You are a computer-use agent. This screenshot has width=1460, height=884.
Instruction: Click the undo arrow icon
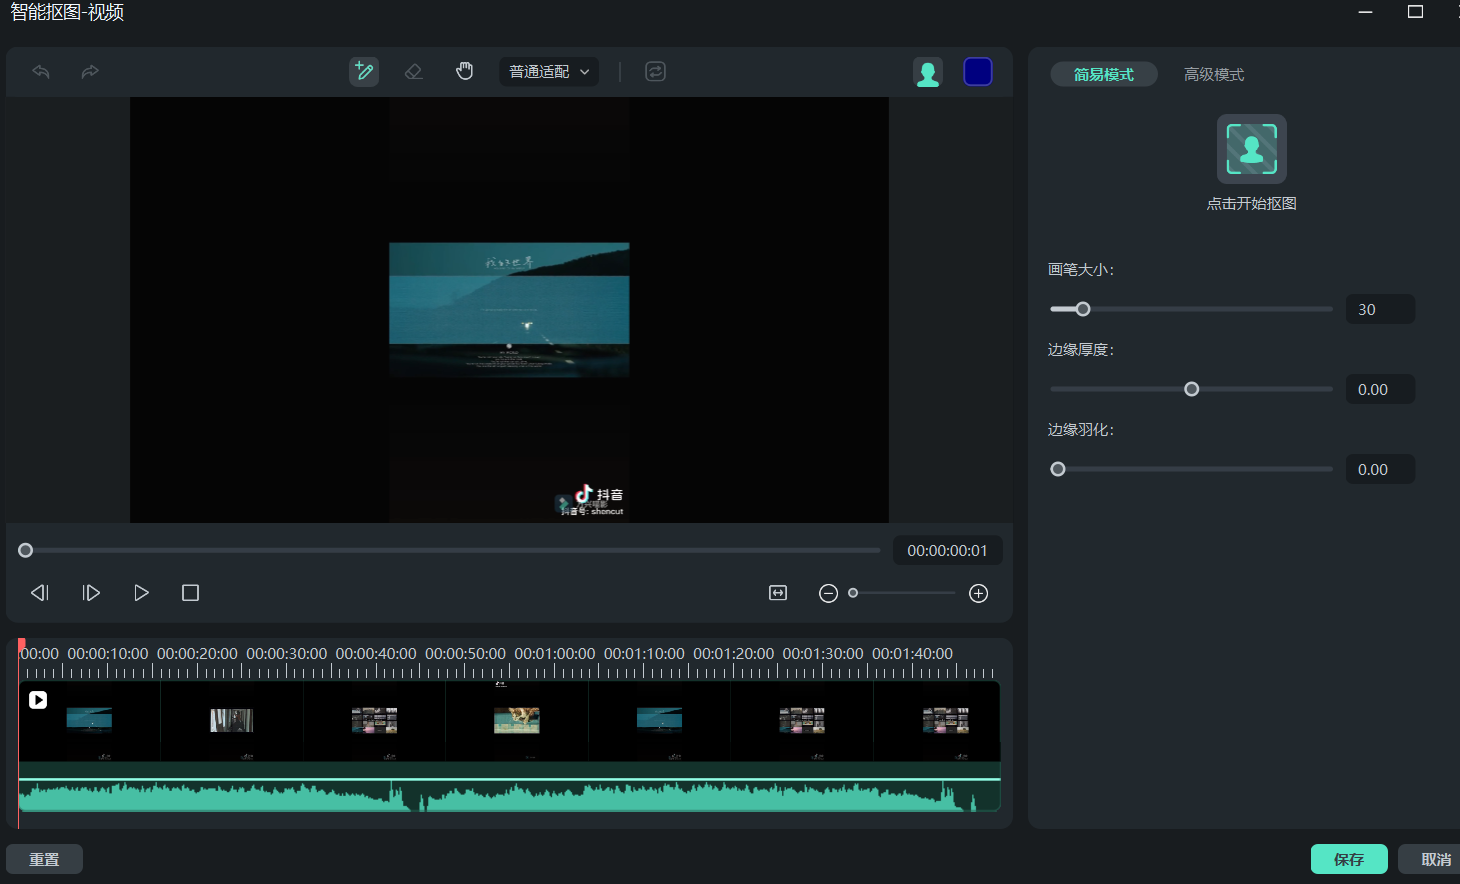(41, 71)
